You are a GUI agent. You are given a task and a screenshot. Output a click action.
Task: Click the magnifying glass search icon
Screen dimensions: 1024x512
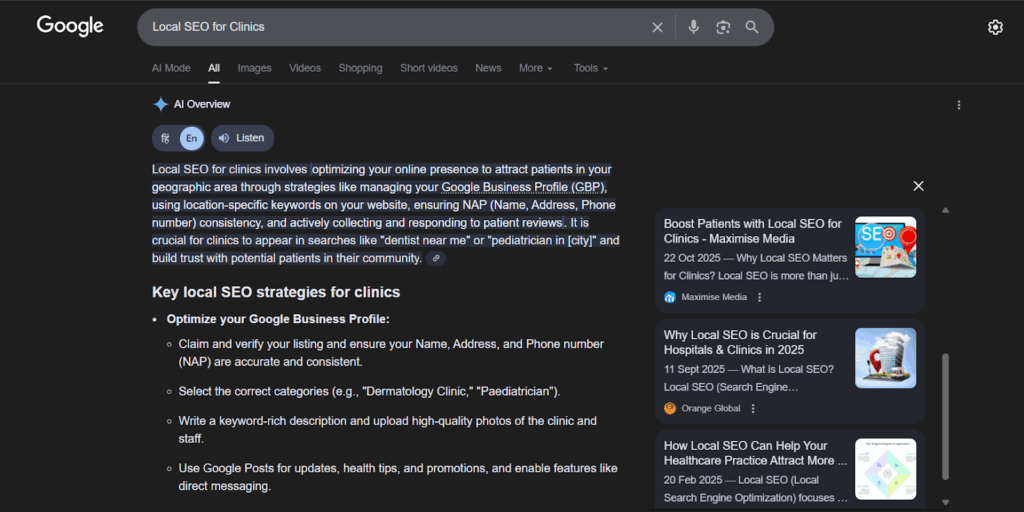tap(752, 27)
